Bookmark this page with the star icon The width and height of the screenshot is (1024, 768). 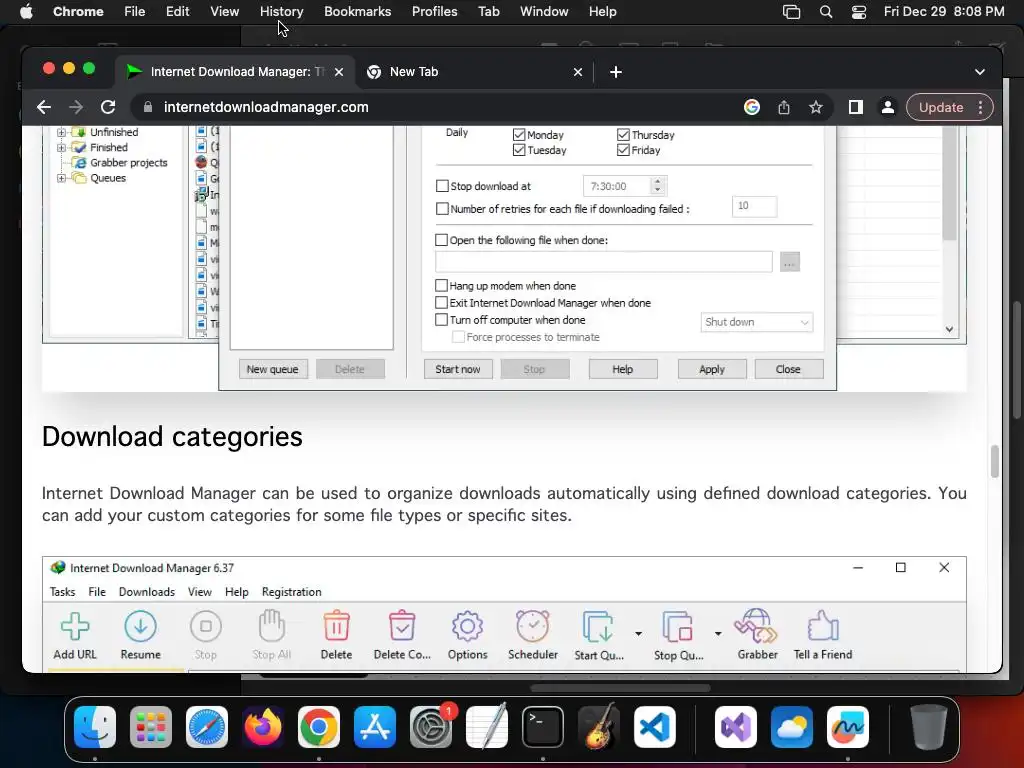[816, 107]
